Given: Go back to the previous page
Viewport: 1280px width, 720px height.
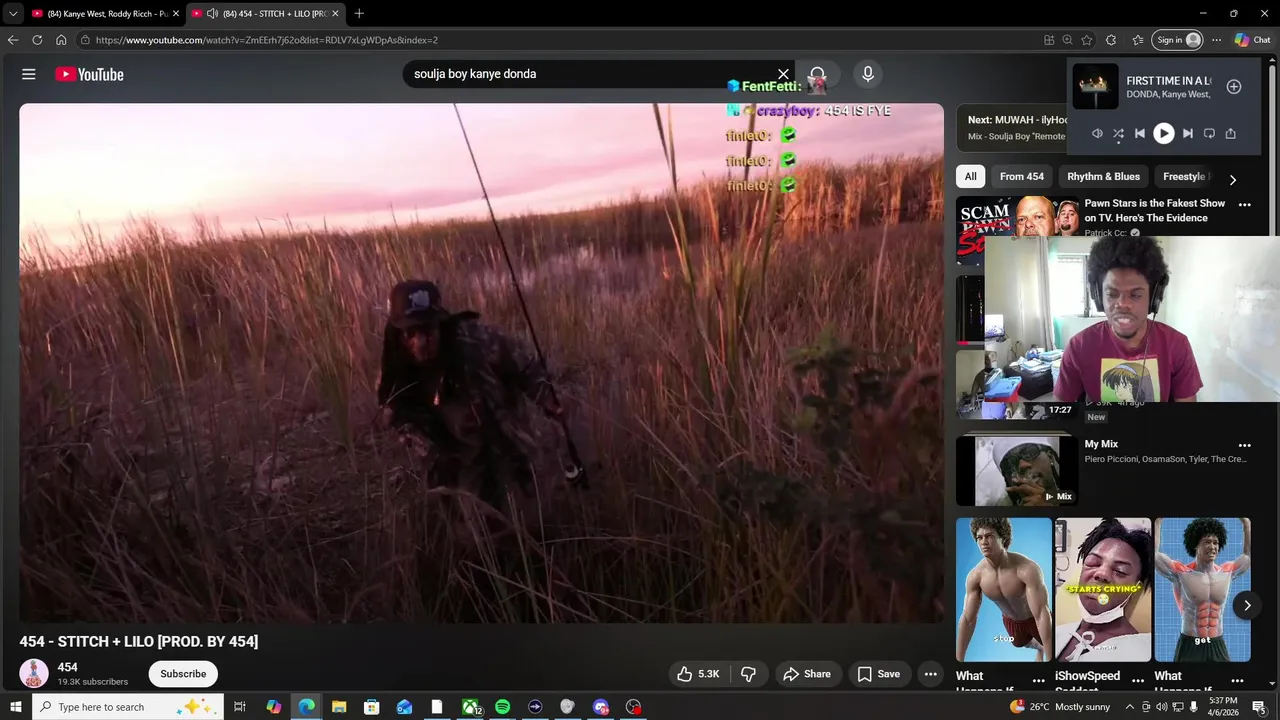Looking at the screenshot, I should 13,40.
